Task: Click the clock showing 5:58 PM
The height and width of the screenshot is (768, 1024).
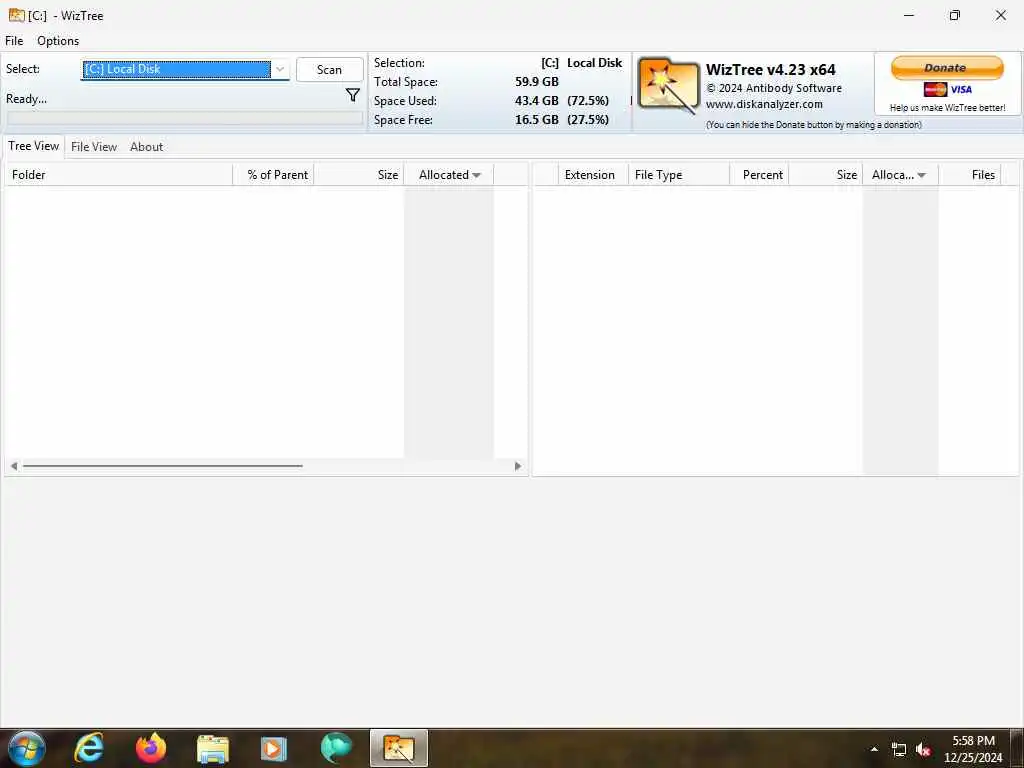Action: (973, 741)
